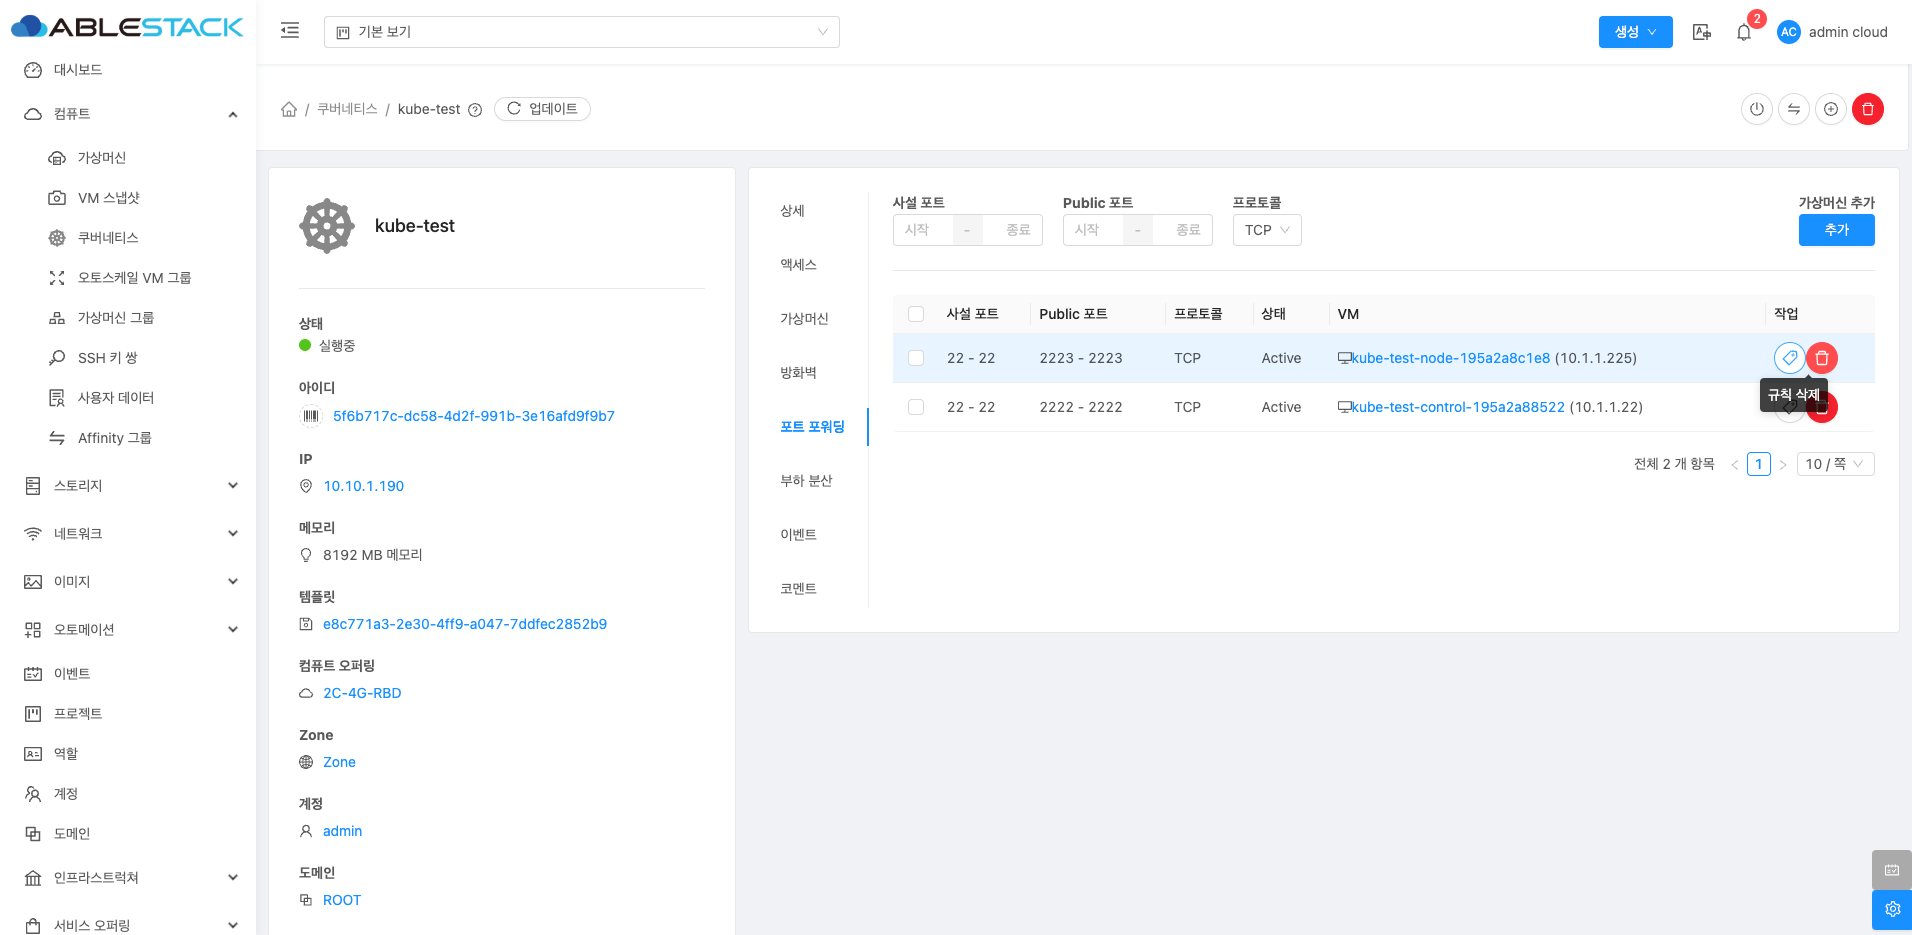Click the home breadcrumb icon
Viewport: 1912px width, 935px height.
coord(289,109)
